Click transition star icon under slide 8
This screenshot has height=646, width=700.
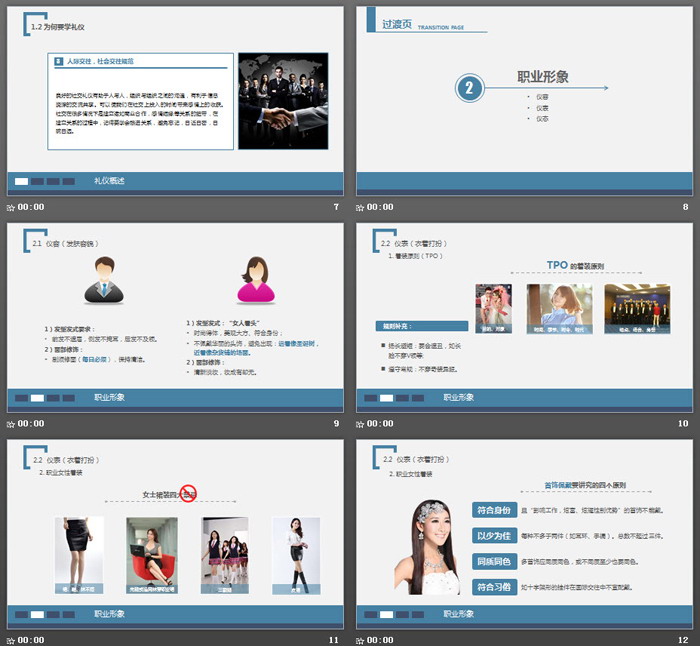click(361, 207)
